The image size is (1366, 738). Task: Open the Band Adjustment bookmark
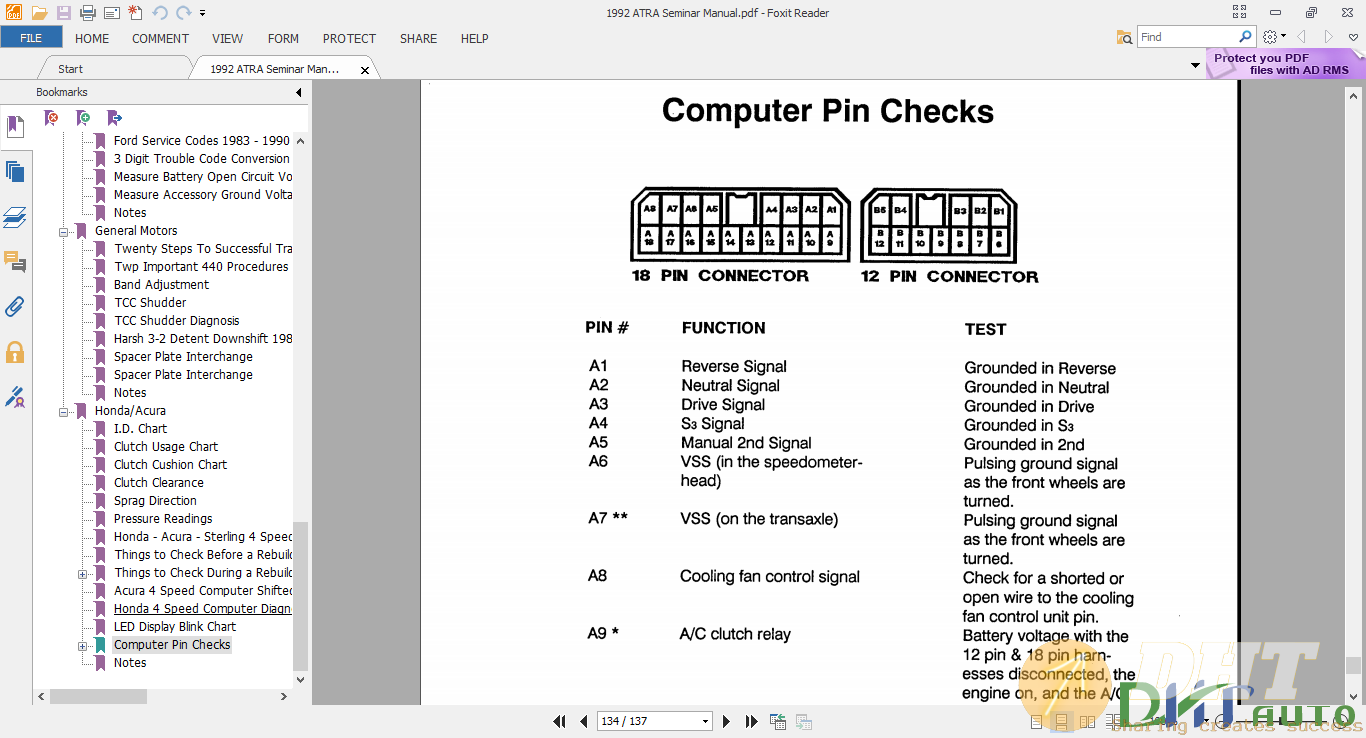tap(161, 285)
